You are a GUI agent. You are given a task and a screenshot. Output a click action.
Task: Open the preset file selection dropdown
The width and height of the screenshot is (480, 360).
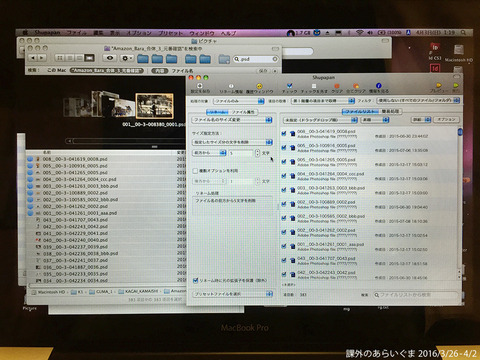(233, 294)
